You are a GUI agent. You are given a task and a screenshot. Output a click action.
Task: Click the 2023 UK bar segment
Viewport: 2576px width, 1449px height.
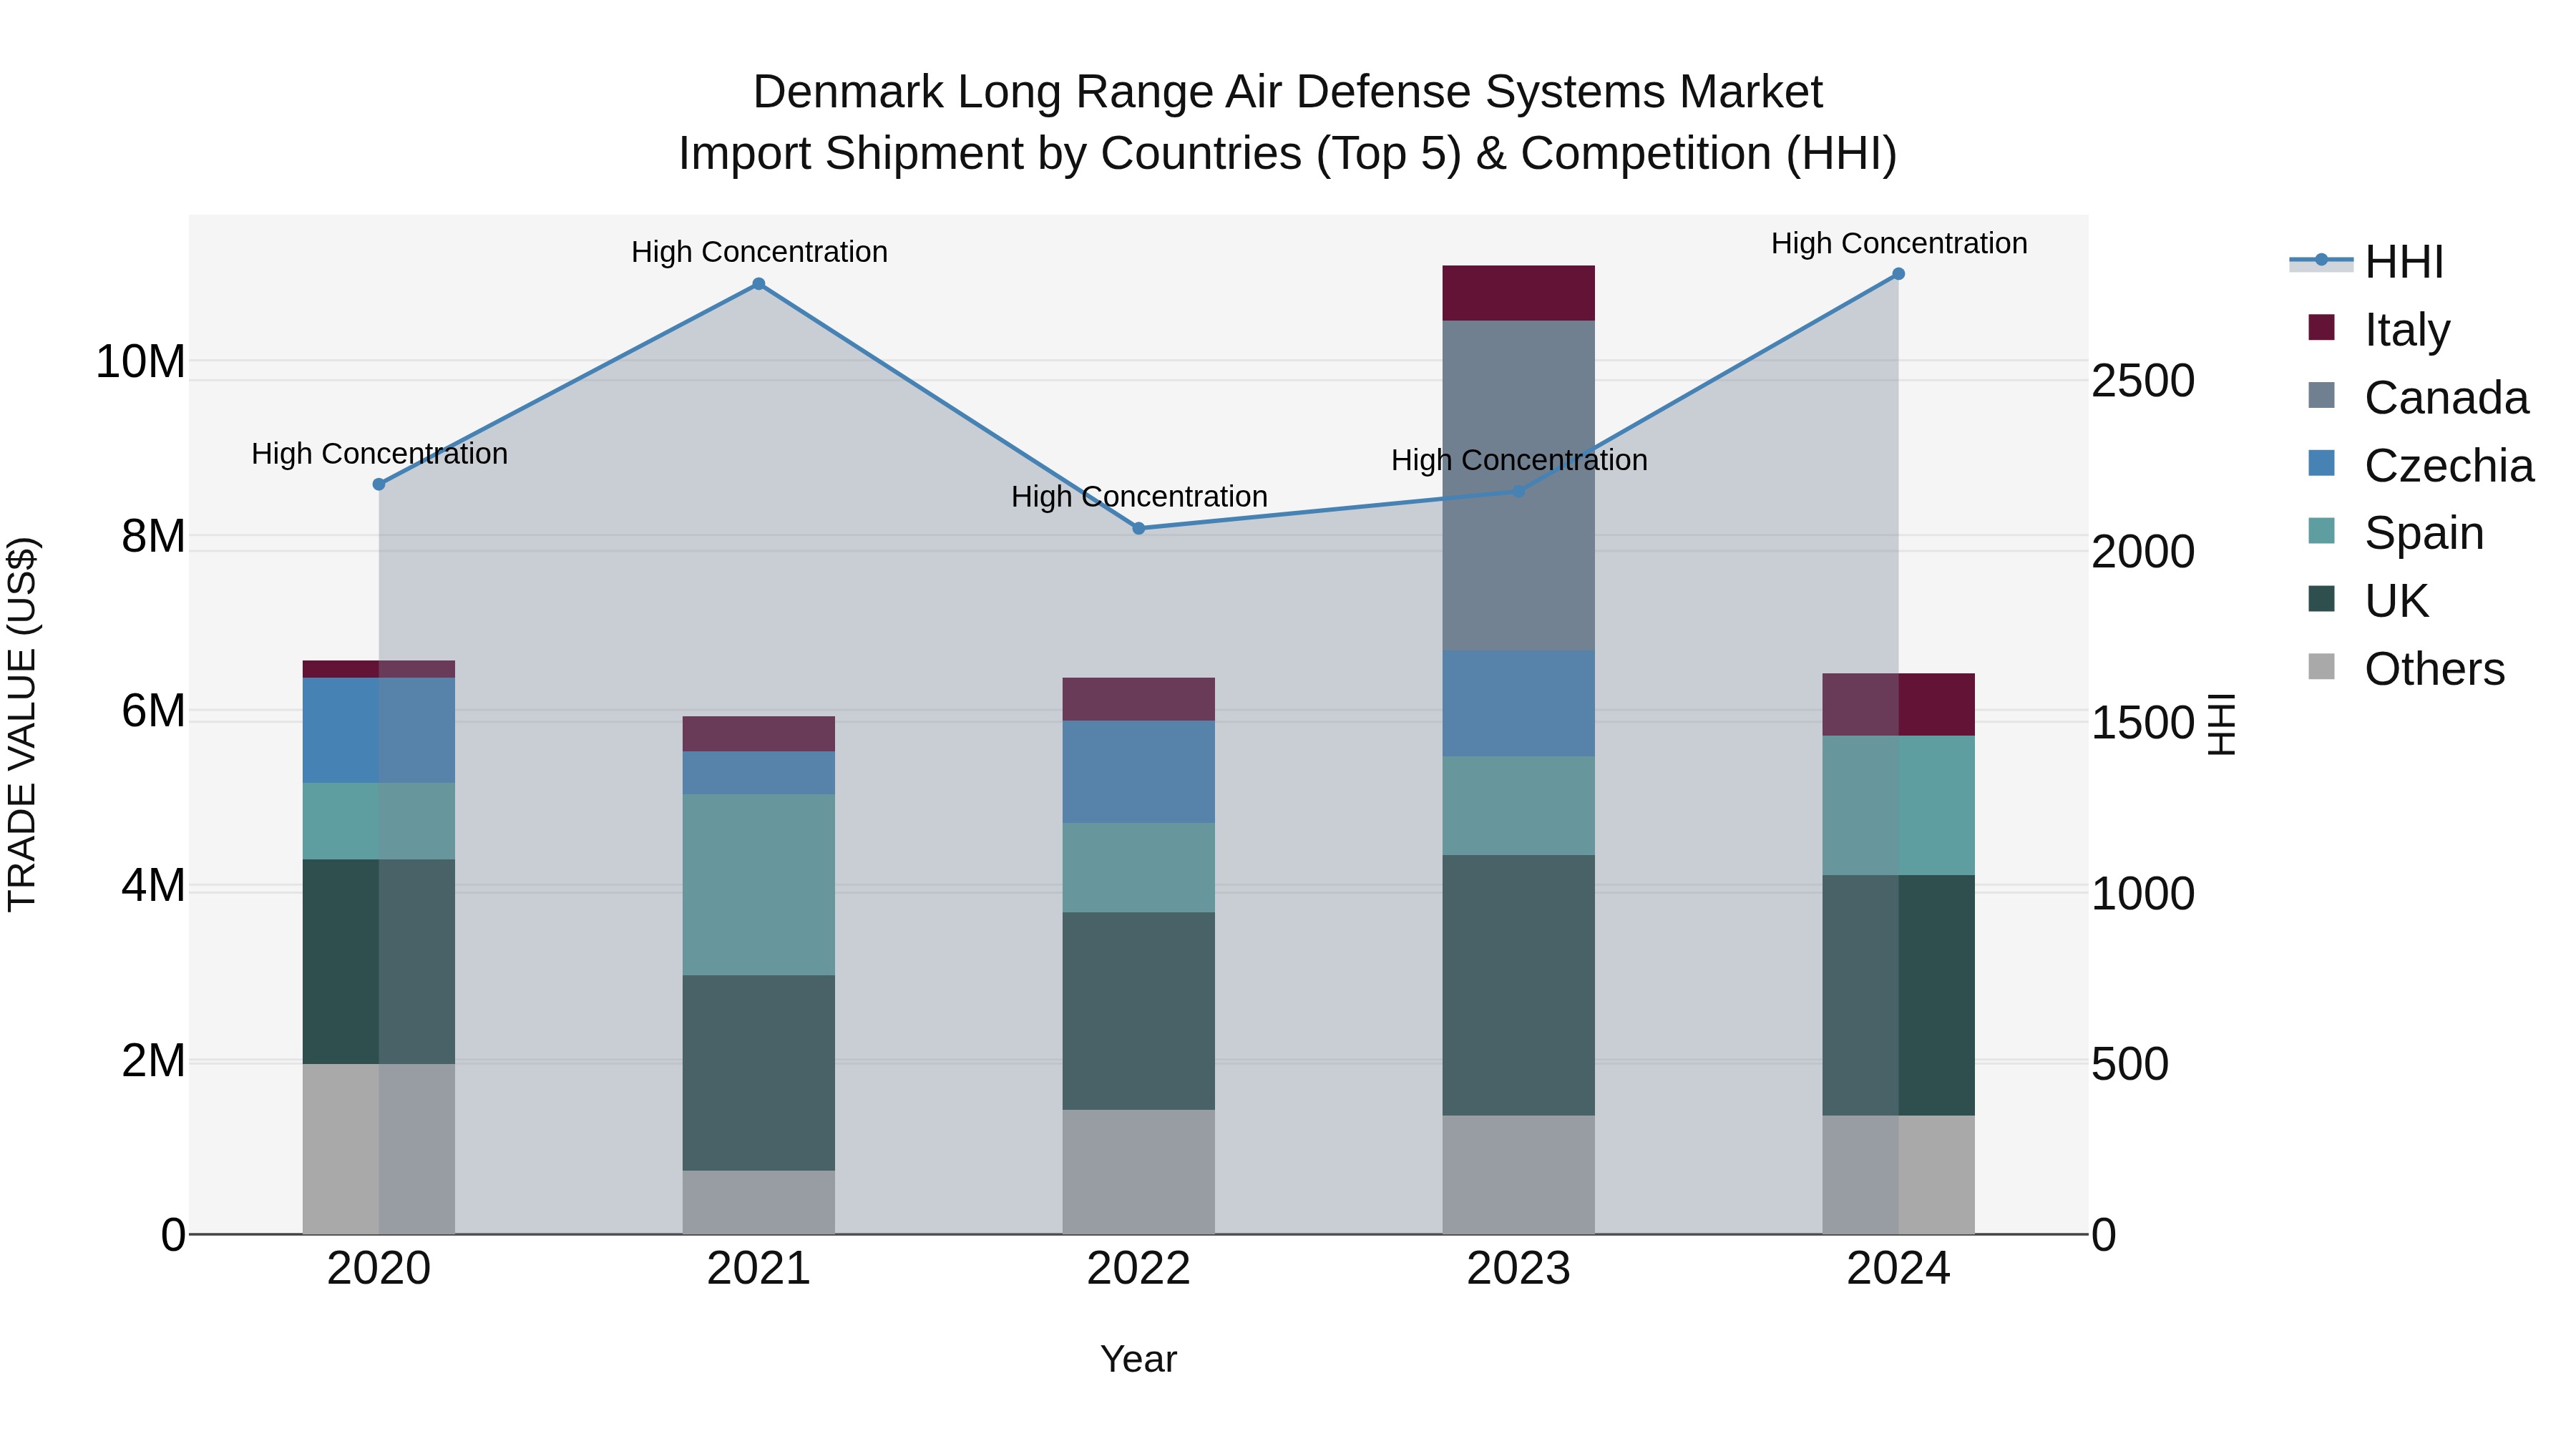(x=1519, y=985)
